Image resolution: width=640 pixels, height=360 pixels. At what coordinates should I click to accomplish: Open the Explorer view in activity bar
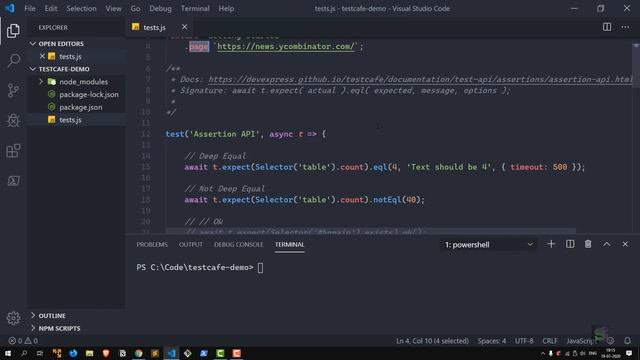coord(13,31)
